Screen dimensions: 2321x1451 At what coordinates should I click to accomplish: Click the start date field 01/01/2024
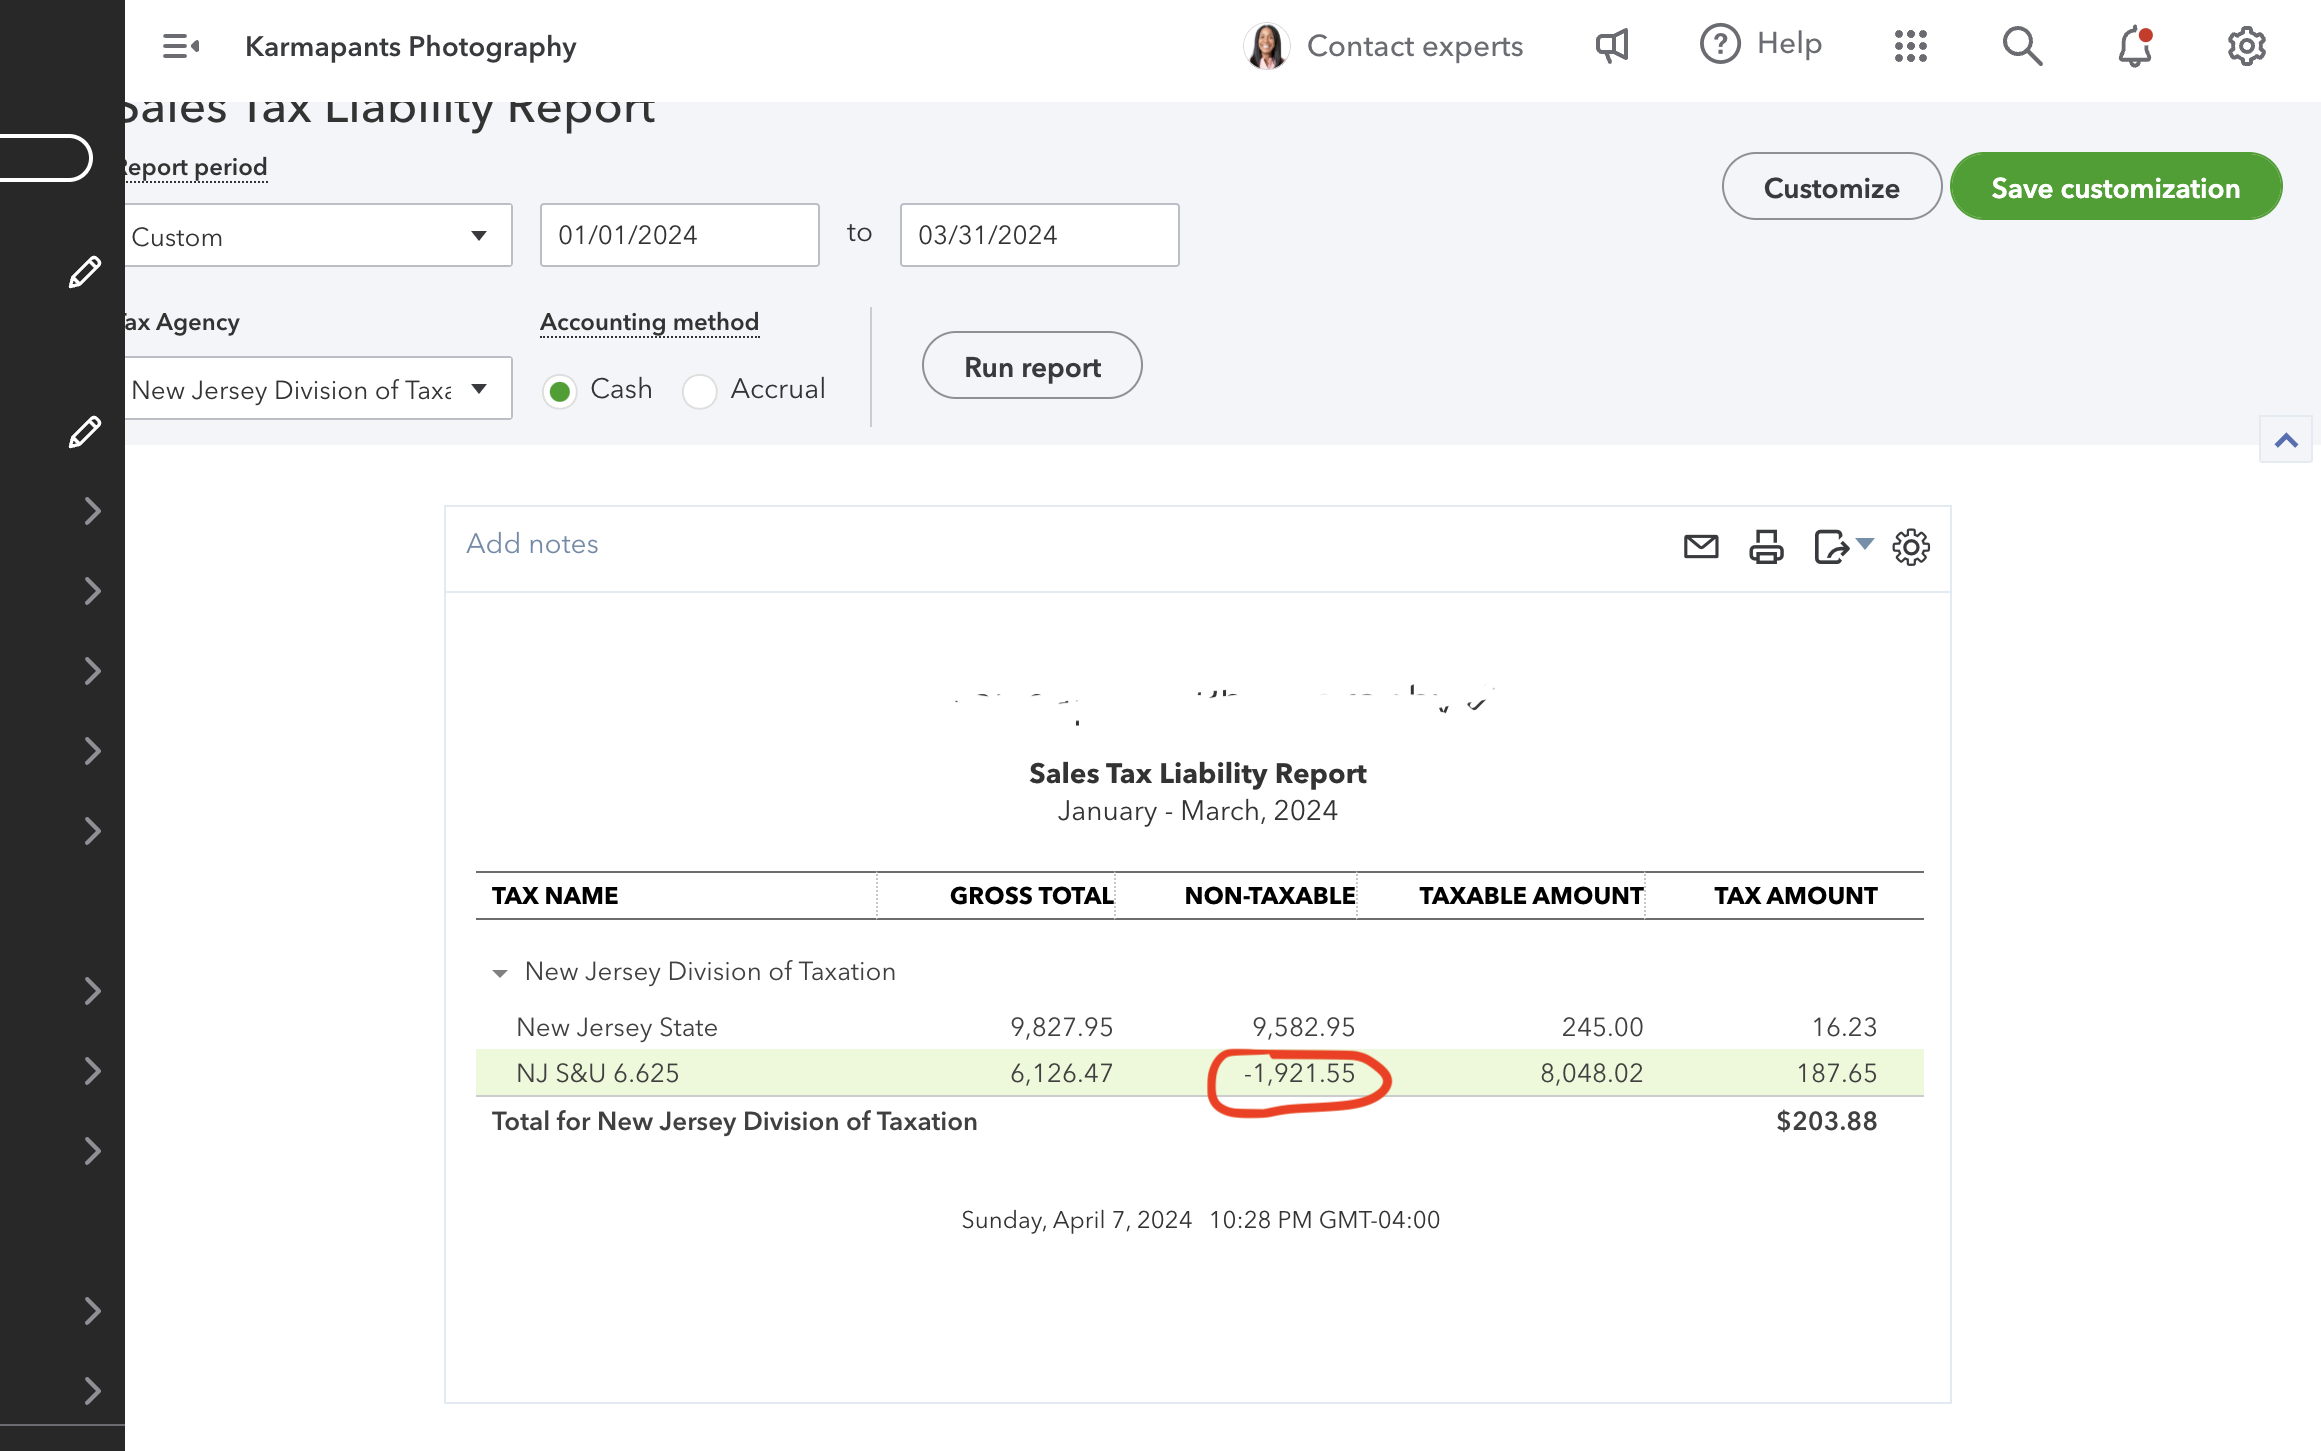coord(679,235)
